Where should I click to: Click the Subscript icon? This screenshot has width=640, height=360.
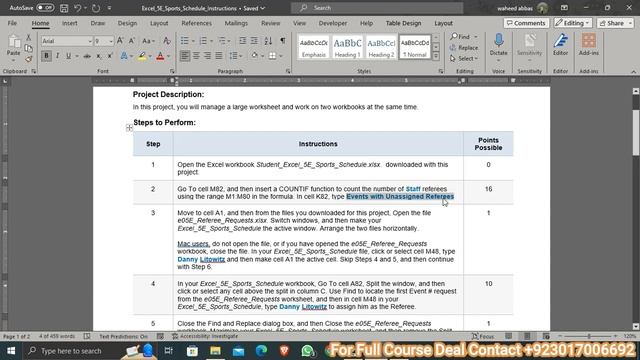pyautogui.click(x=99, y=56)
